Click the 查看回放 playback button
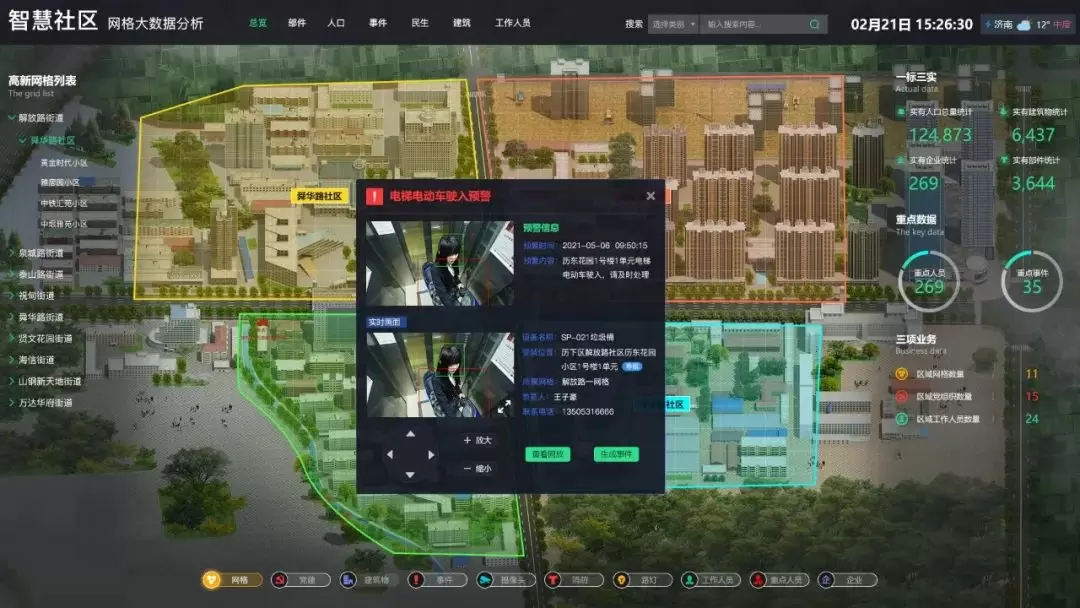1080x608 pixels. [547, 454]
